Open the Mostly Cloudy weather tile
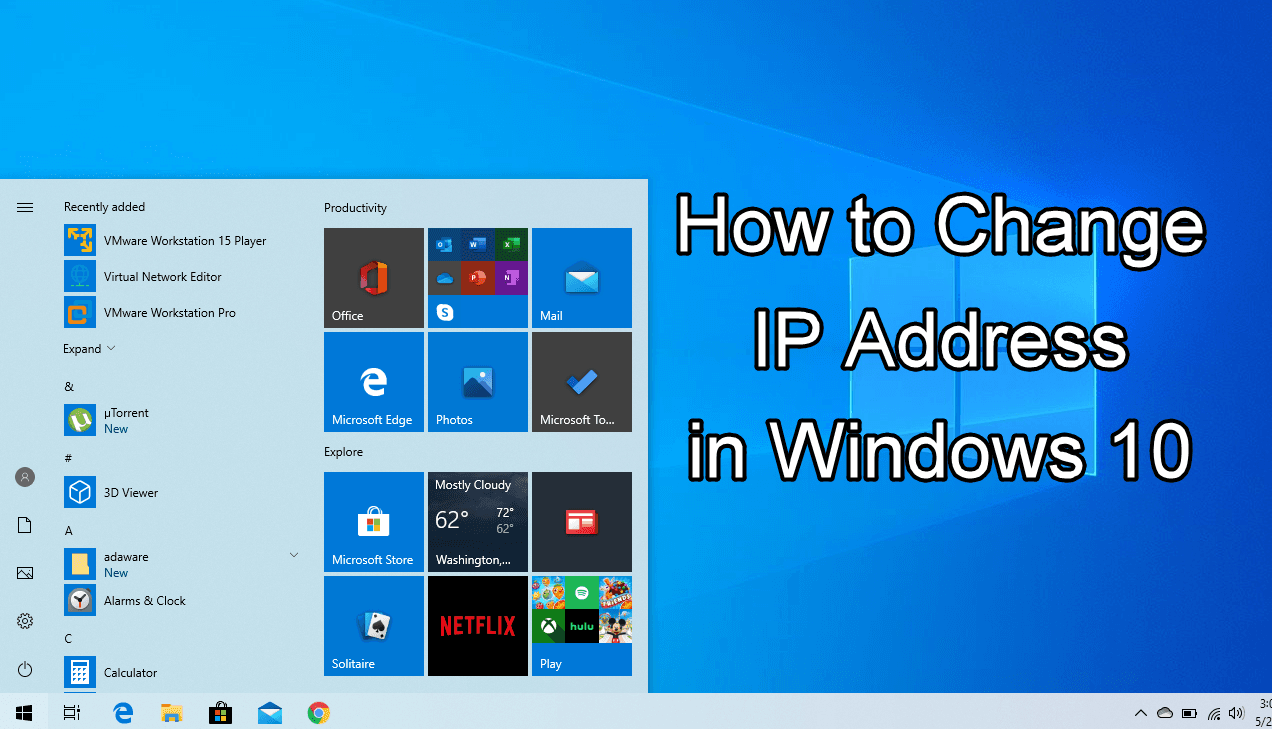This screenshot has width=1272, height=729. 477,521
